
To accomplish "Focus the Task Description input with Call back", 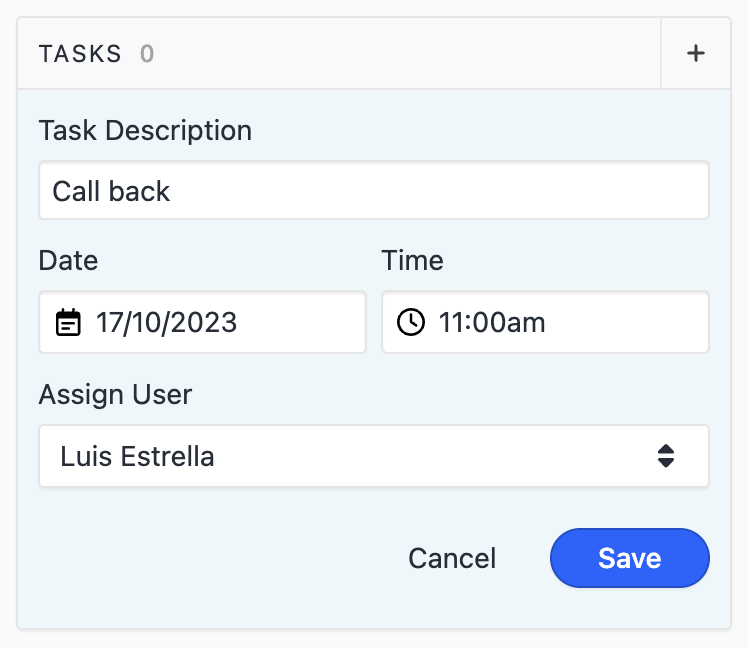I will (x=373, y=191).
